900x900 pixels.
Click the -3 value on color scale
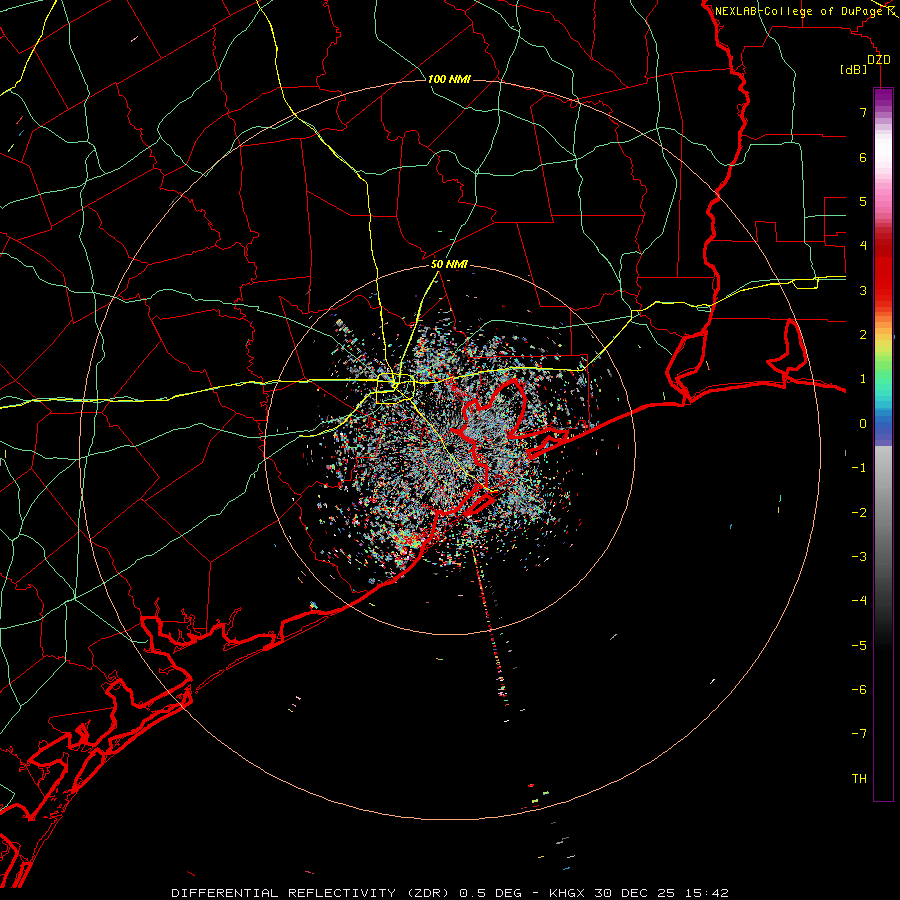tap(859, 557)
